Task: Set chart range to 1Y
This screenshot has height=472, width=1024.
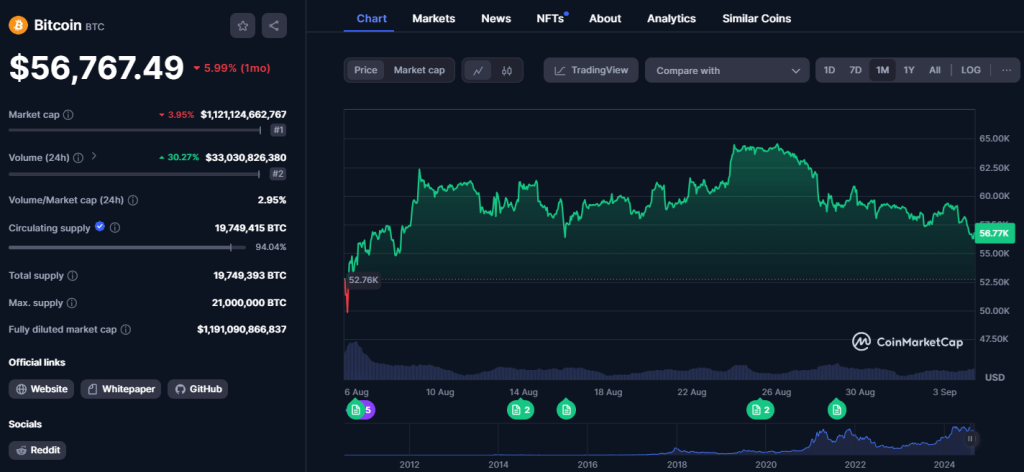Action: (x=909, y=71)
